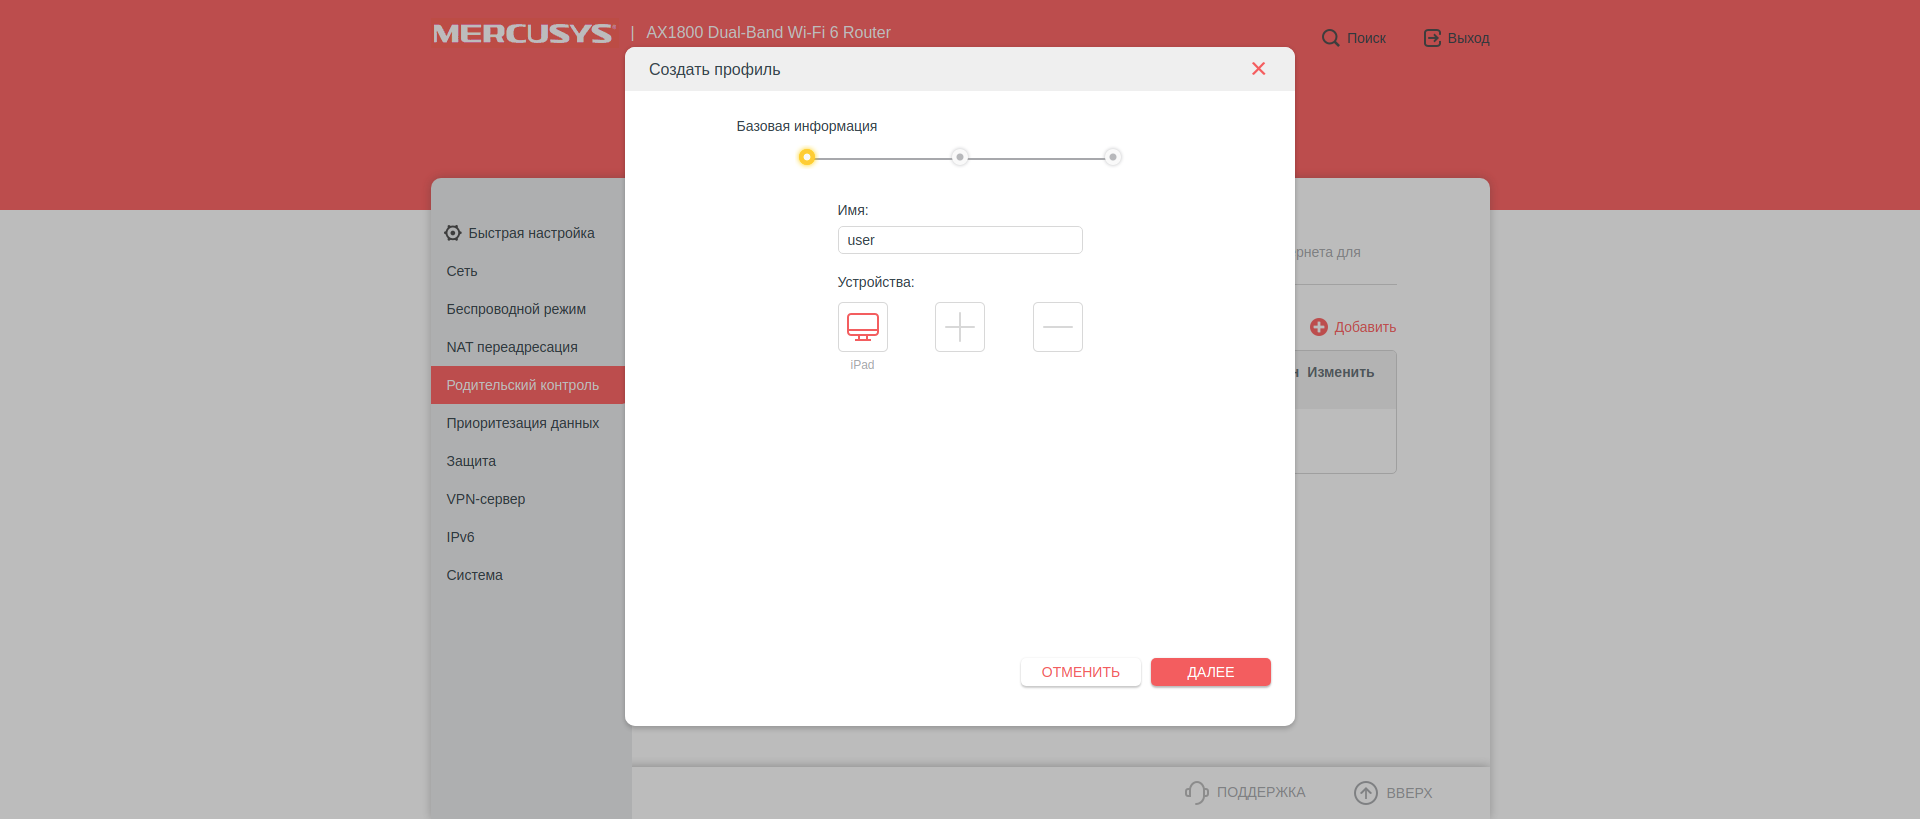Close the Create Profile dialog

[x=1258, y=69]
